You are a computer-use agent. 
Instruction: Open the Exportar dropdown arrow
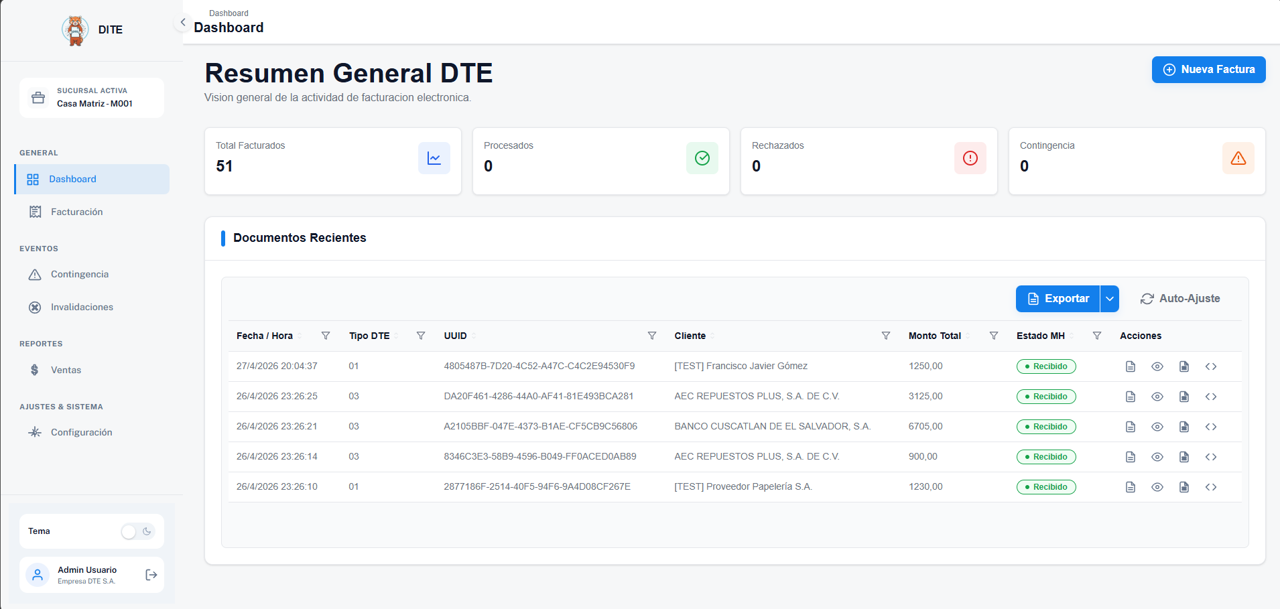(x=1109, y=299)
